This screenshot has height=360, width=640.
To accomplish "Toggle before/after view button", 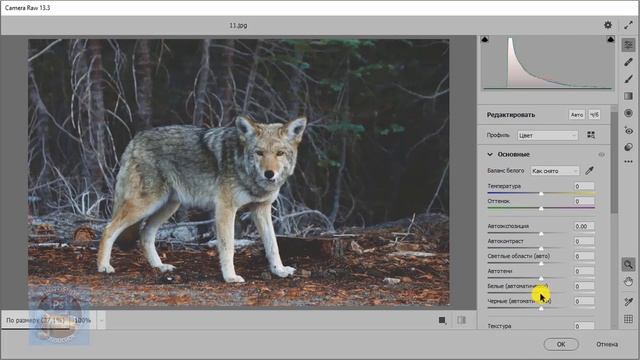I will (x=442, y=320).
